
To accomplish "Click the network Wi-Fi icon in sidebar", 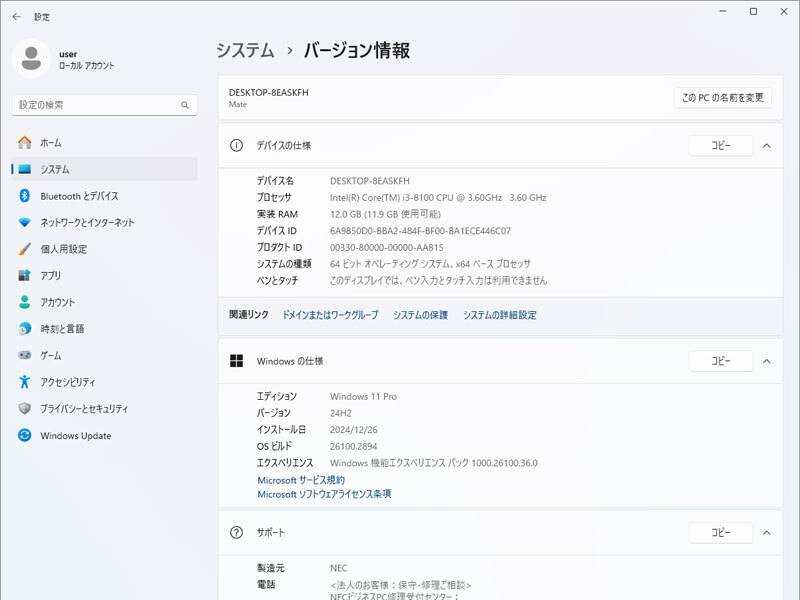I will (24, 222).
